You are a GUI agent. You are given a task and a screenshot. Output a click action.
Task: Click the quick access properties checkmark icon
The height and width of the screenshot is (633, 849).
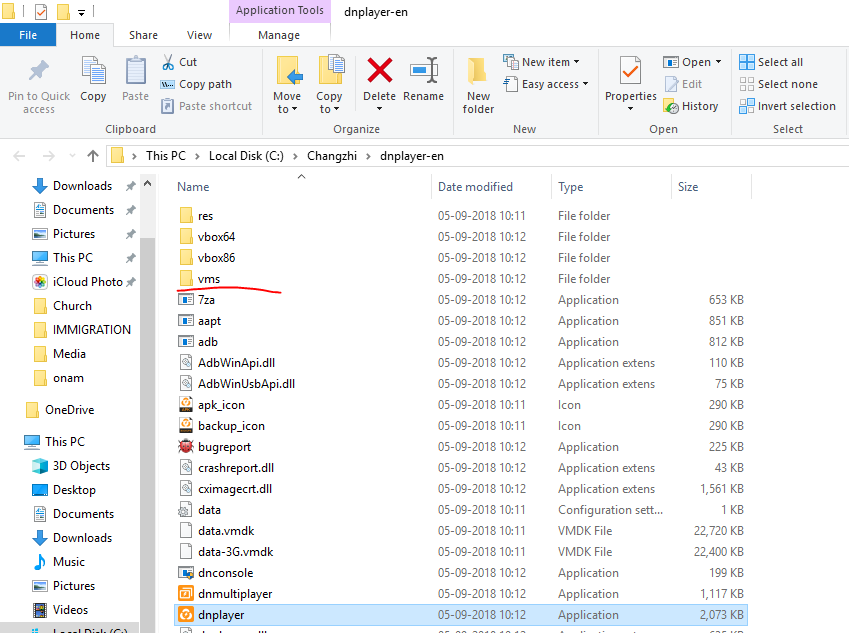pos(41,11)
